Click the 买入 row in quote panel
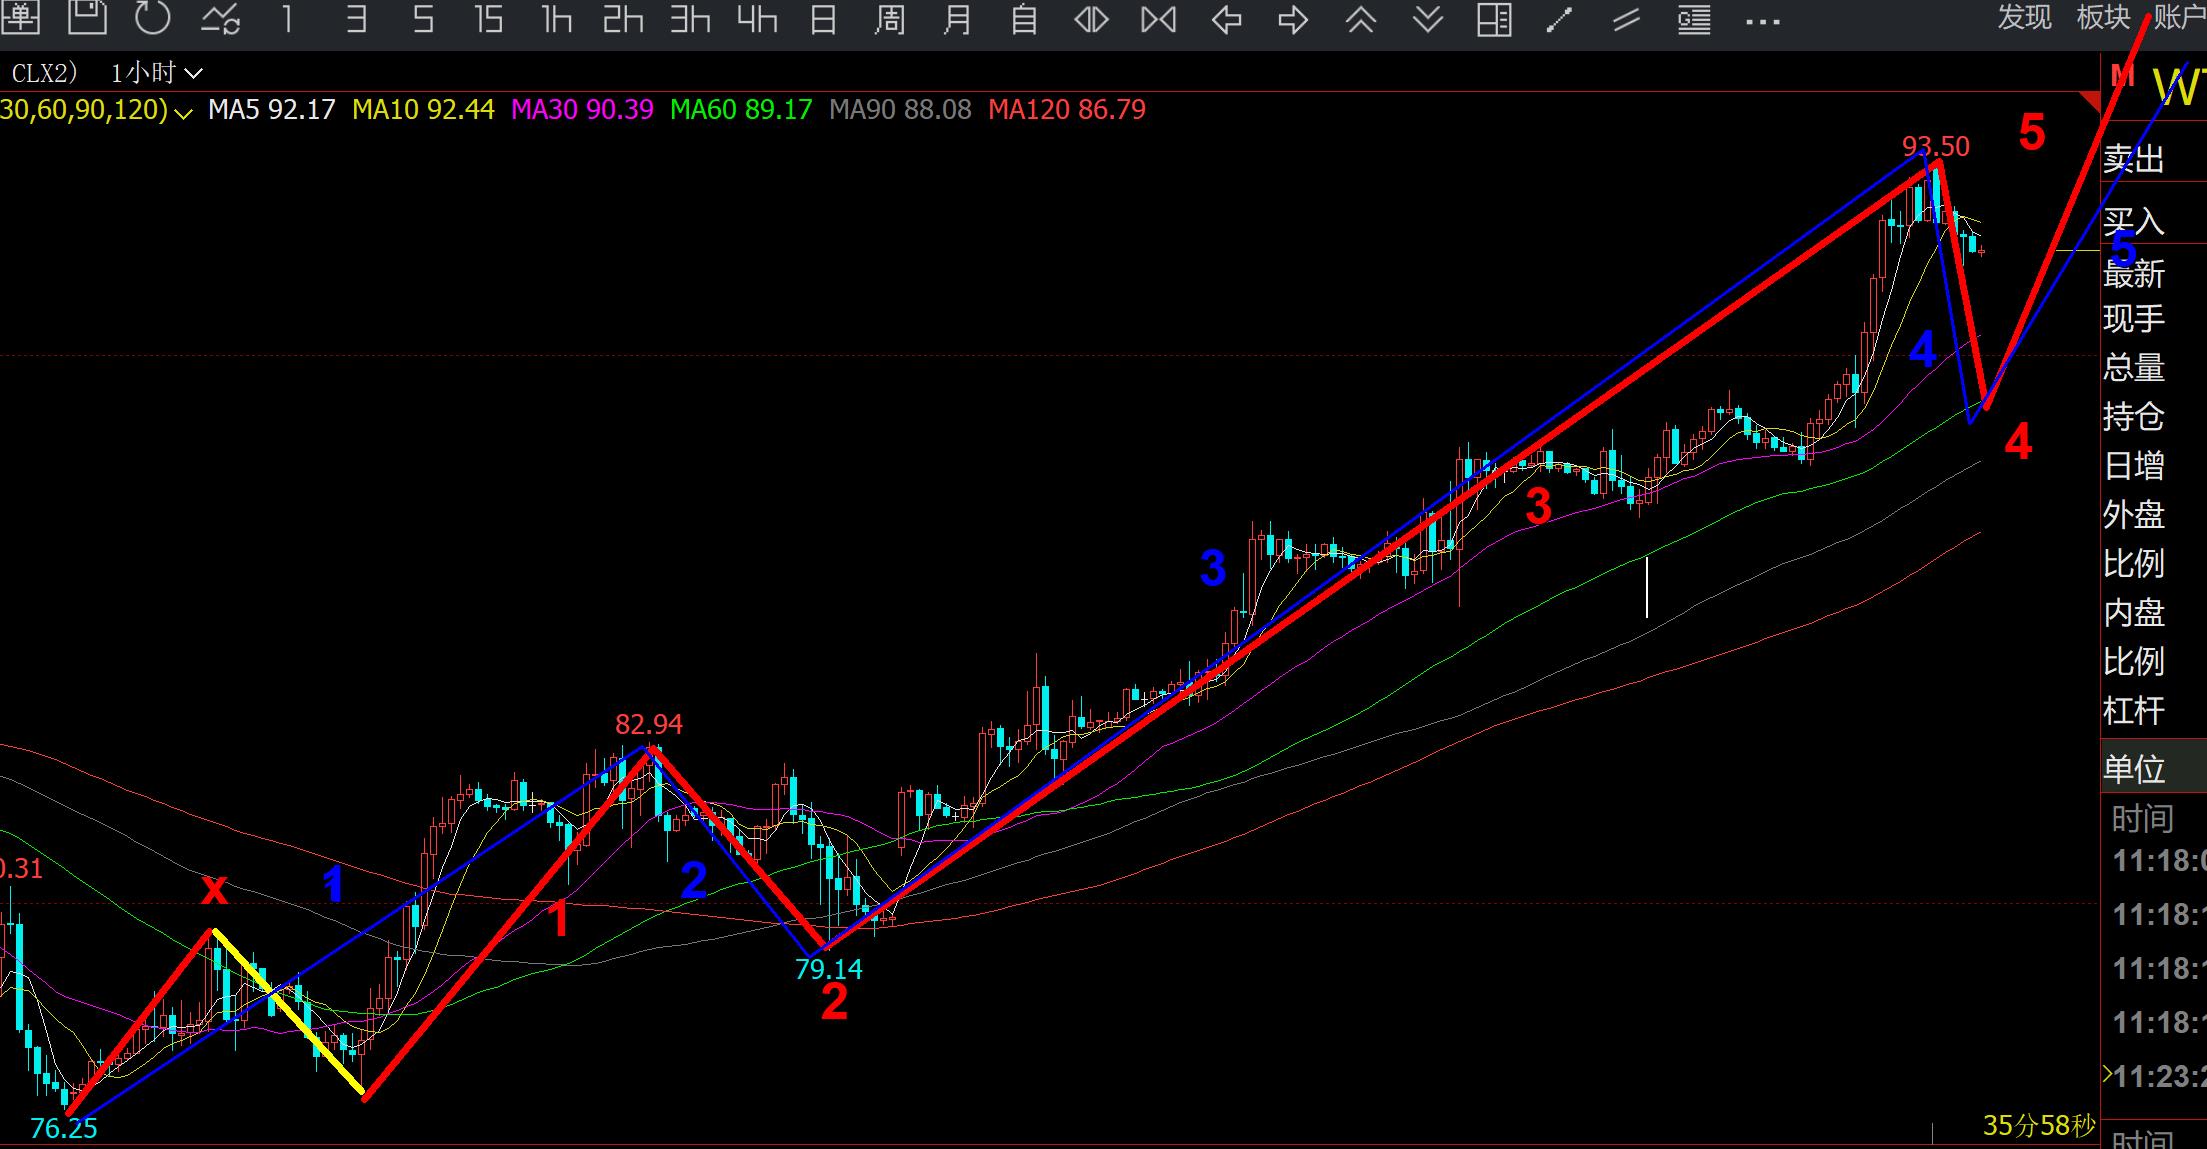The width and height of the screenshot is (2207, 1149). pyautogui.click(x=2154, y=221)
